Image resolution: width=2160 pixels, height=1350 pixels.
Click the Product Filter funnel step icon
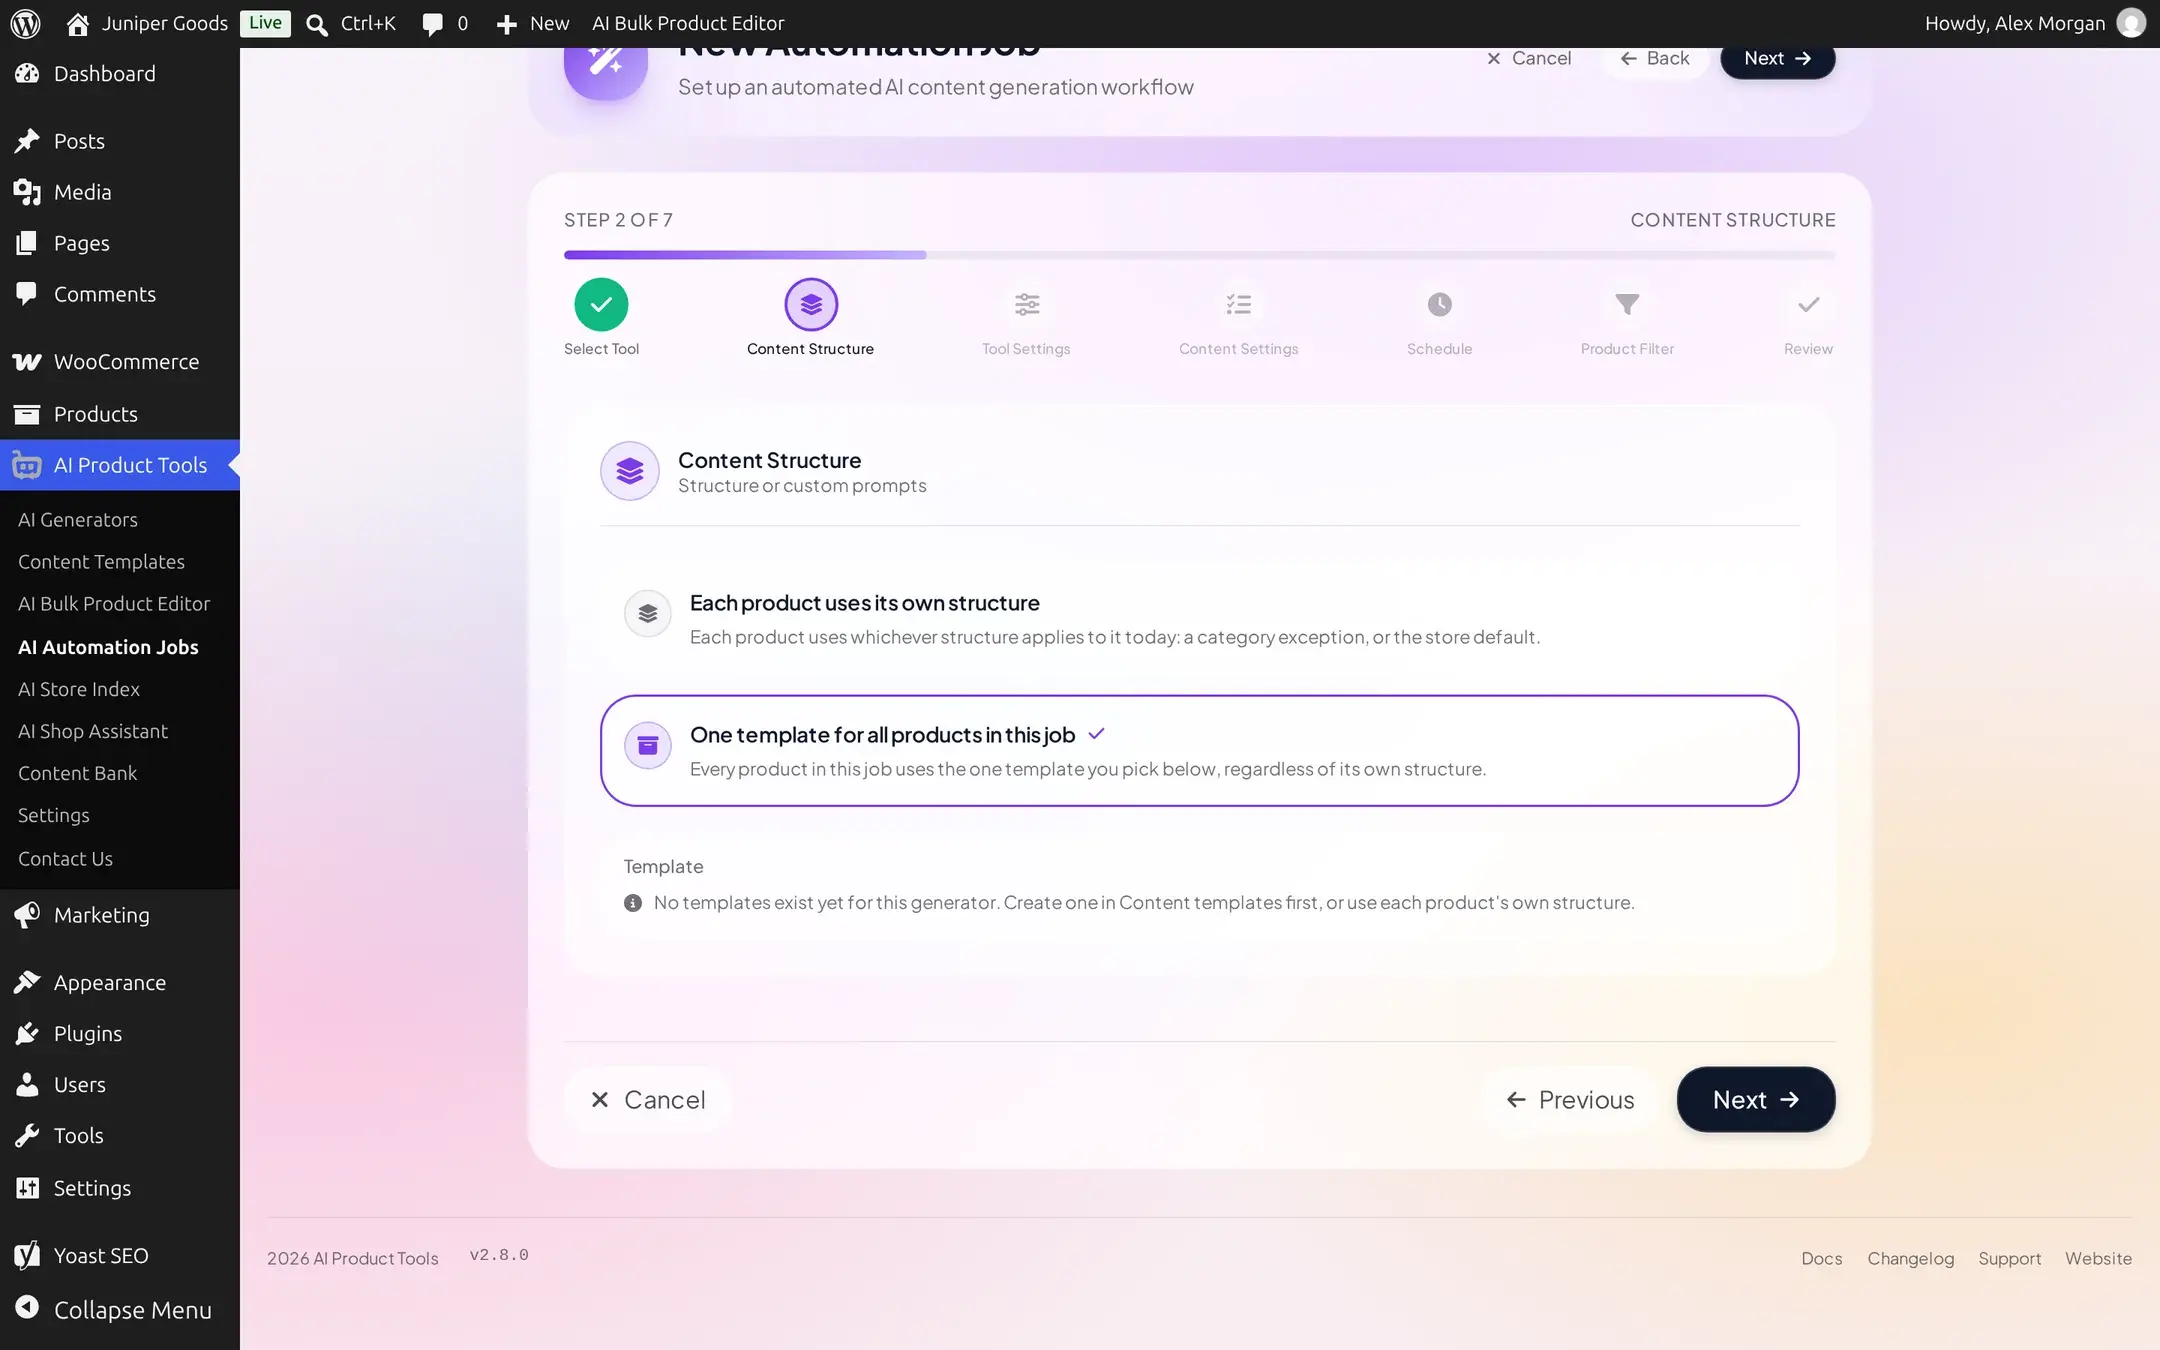[1627, 304]
